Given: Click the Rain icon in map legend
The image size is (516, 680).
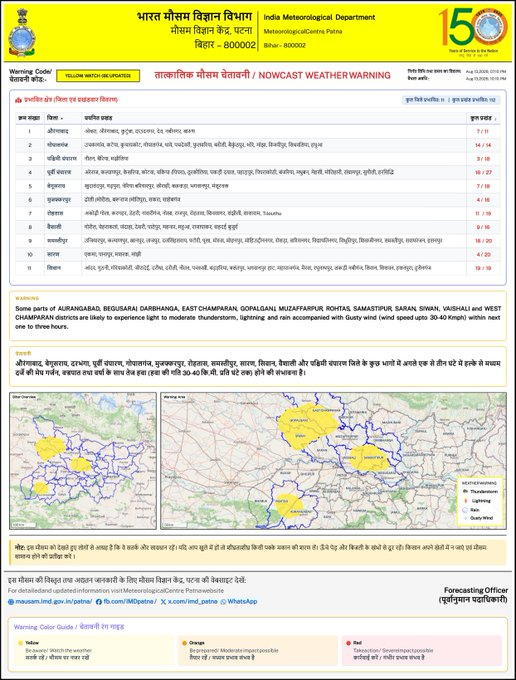Looking at the screenshot, I should tap(465, 510).
